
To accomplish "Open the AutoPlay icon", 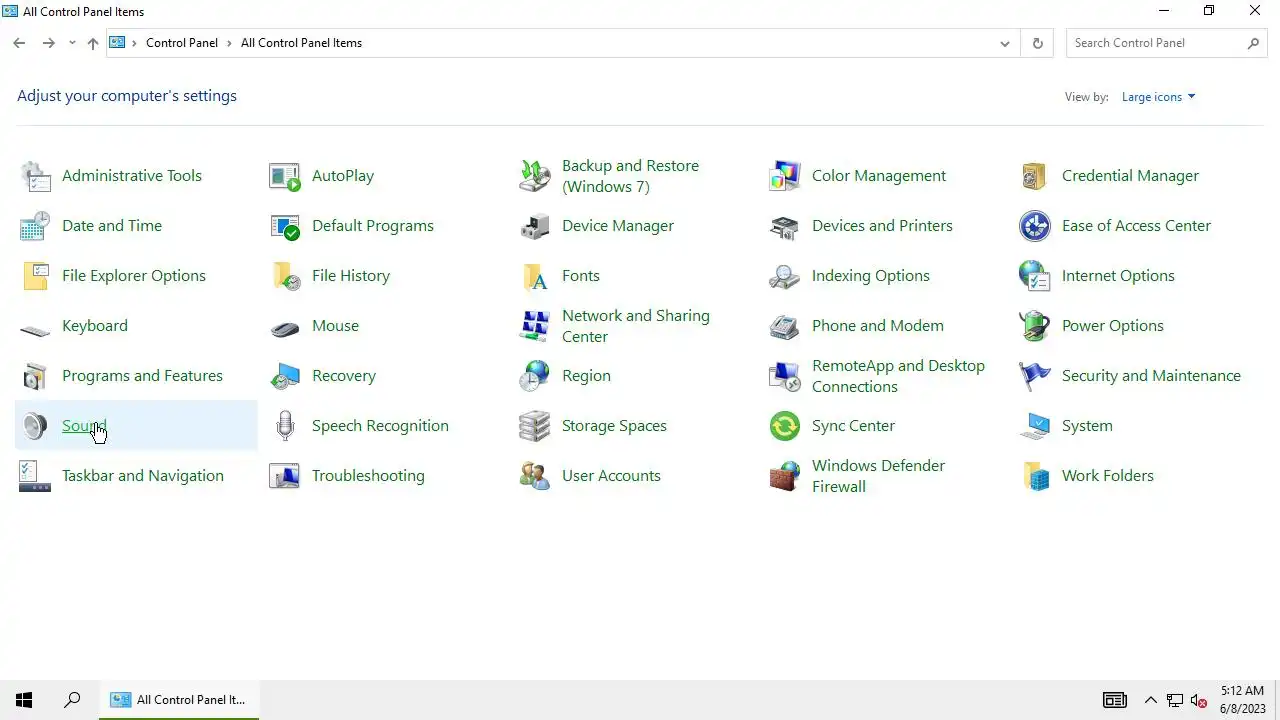I will point(285,176).
